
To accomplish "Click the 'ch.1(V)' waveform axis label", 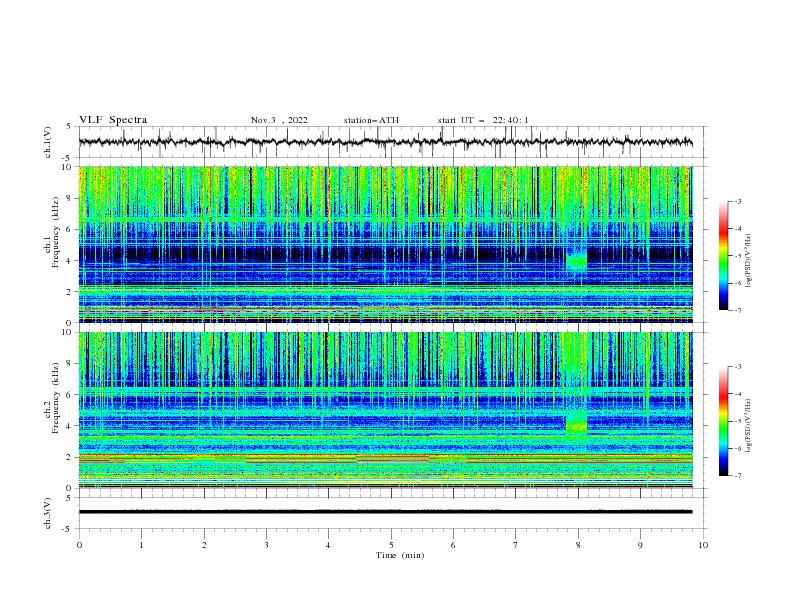I will click(48, 142).
